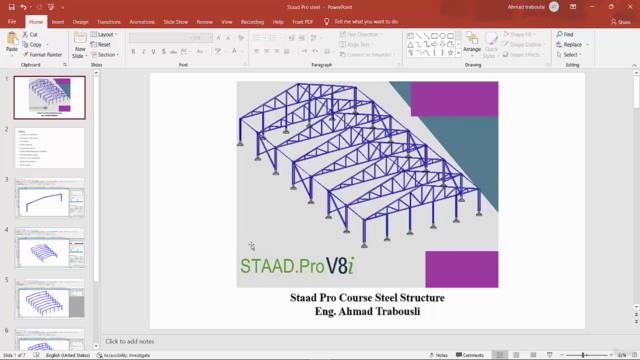Expand the Copy options arrow
This screenshot has width=640, height=360.
[47, 44]
